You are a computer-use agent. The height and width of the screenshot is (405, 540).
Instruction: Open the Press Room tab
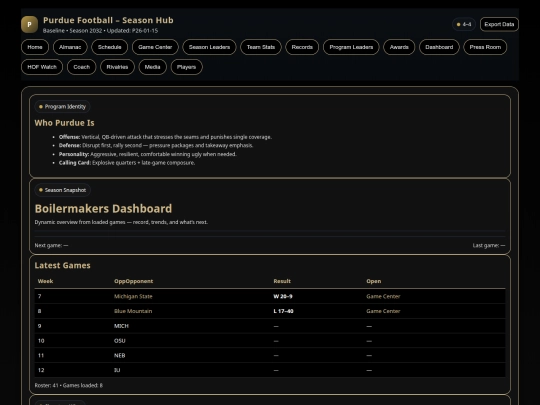click(x=485, y=47)
